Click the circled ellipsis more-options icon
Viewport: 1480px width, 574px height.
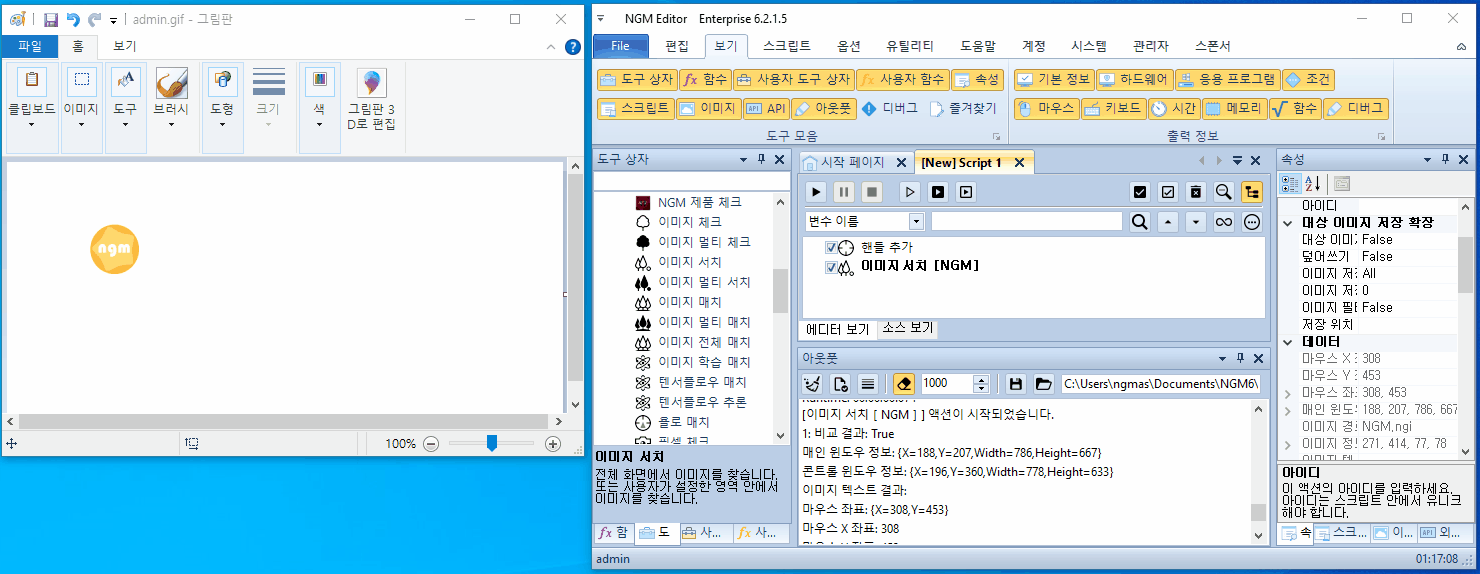[x=1251, y=222]
